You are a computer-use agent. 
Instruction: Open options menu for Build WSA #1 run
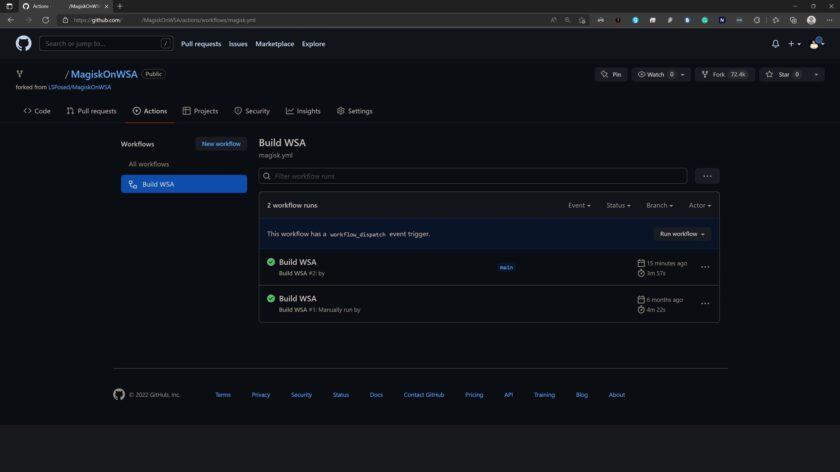(x=705, y=303)
